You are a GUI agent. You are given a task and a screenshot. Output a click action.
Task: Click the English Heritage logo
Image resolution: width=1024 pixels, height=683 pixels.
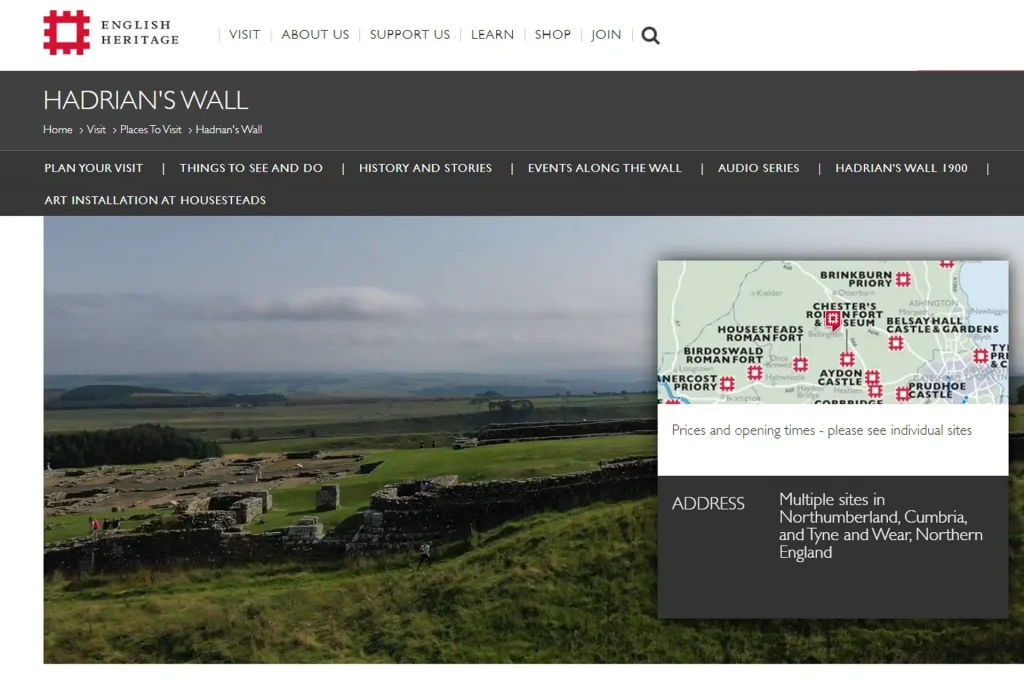click(111, 33)
